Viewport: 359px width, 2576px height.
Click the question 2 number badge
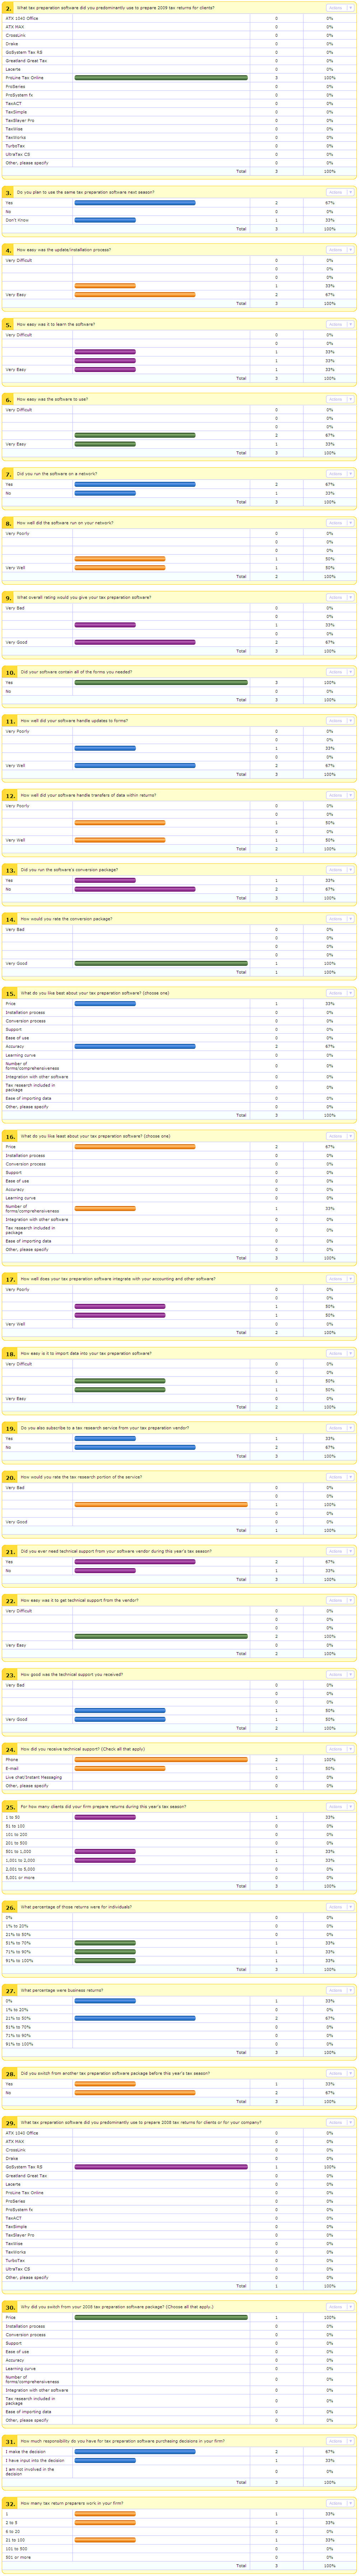click(x=9, y=8)
